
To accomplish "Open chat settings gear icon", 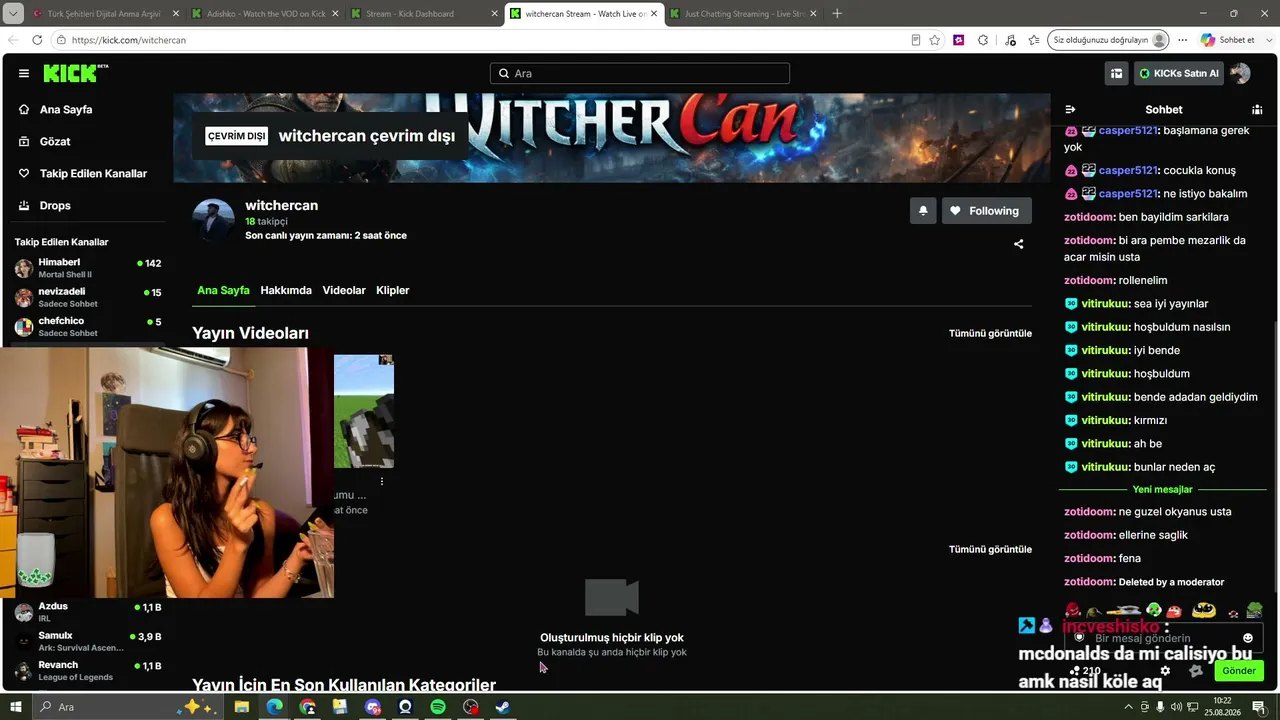I will coord(1165,671).
